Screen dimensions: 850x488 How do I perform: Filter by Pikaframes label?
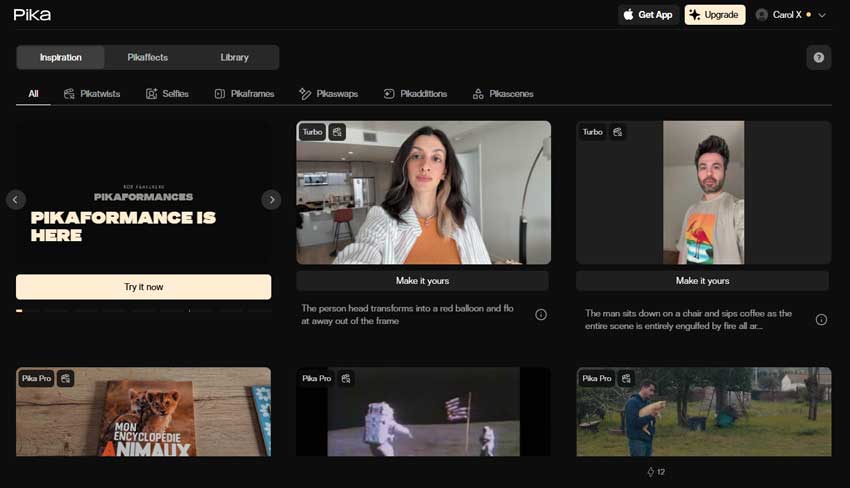tap(253, 94)
